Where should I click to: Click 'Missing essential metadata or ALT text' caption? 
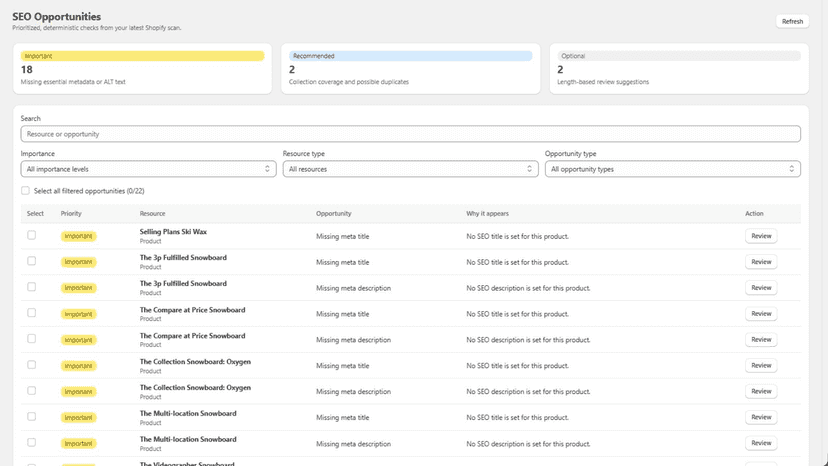pyautogui.click(x=73, y=82)
